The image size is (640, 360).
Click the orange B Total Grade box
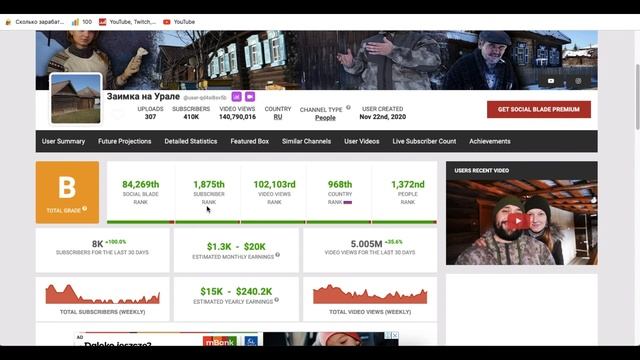point(67,192)
